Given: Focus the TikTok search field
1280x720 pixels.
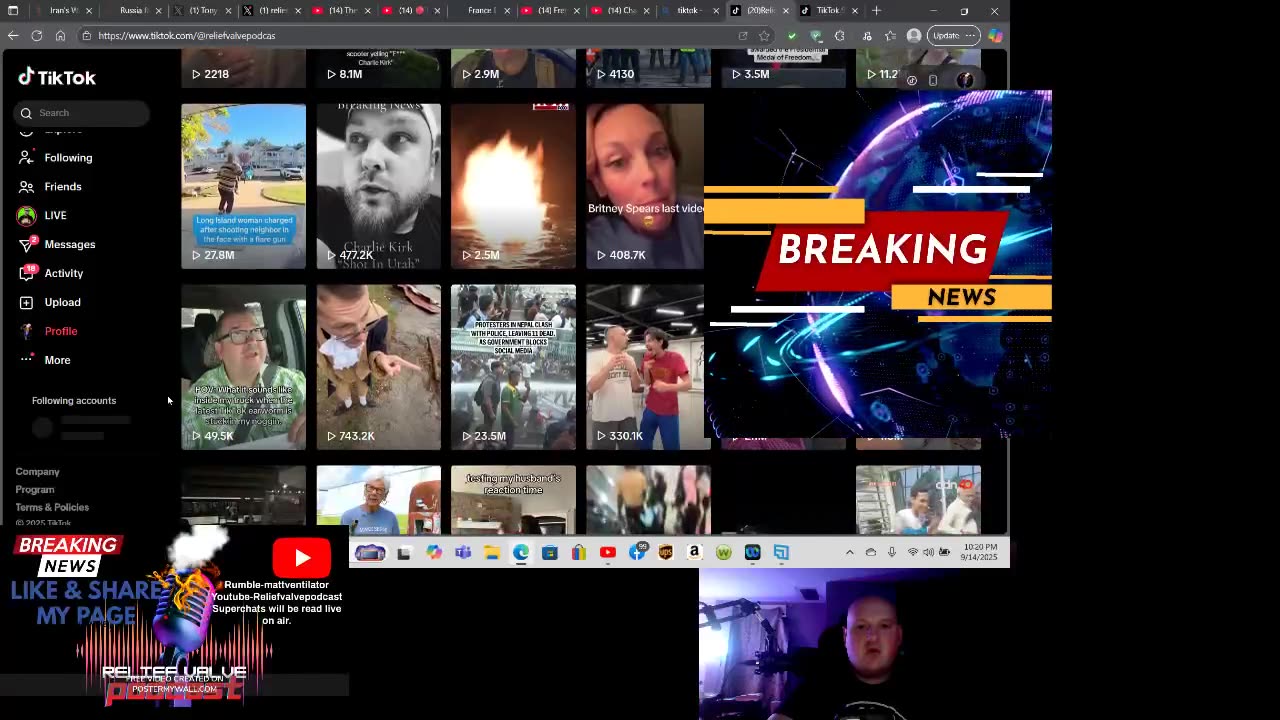Looking at the screenshot, I should (x=82, y=113).
